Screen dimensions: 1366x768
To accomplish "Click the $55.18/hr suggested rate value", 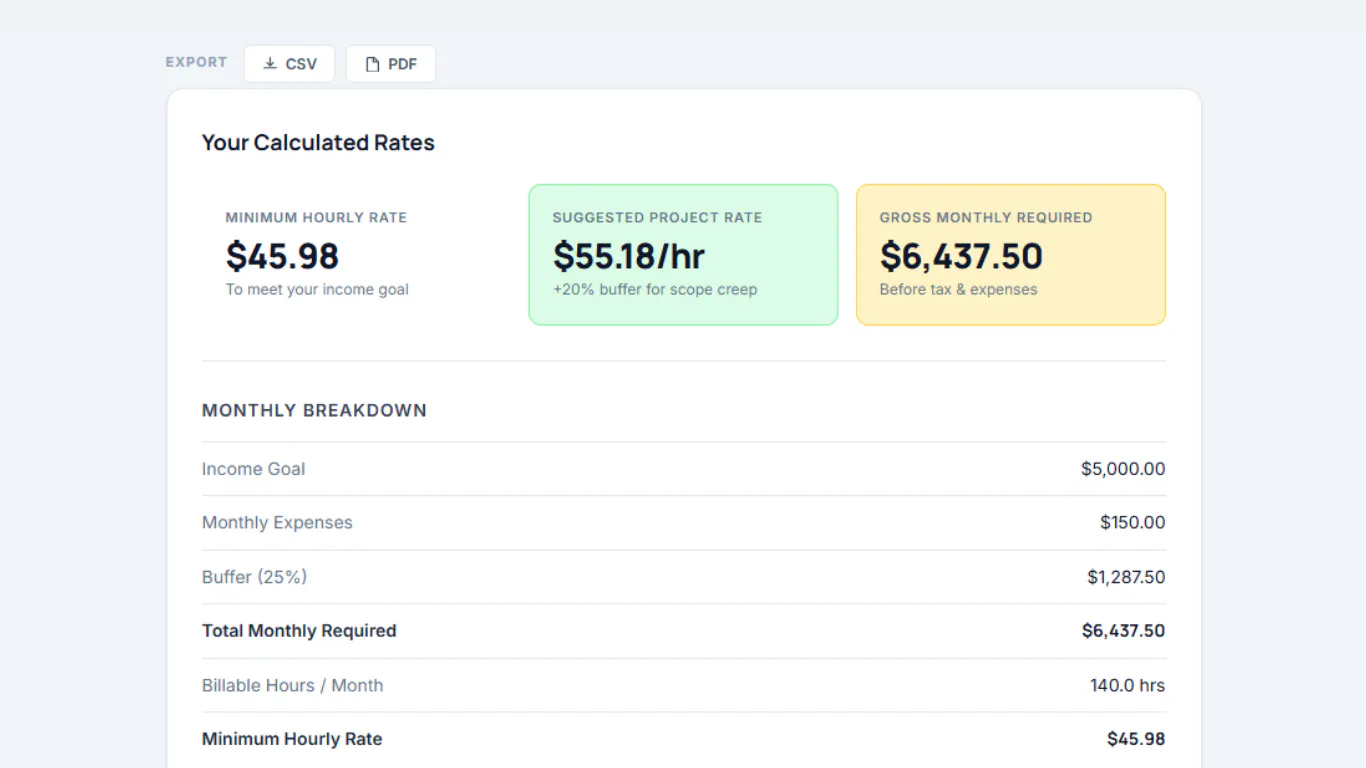I will (629, 256).
